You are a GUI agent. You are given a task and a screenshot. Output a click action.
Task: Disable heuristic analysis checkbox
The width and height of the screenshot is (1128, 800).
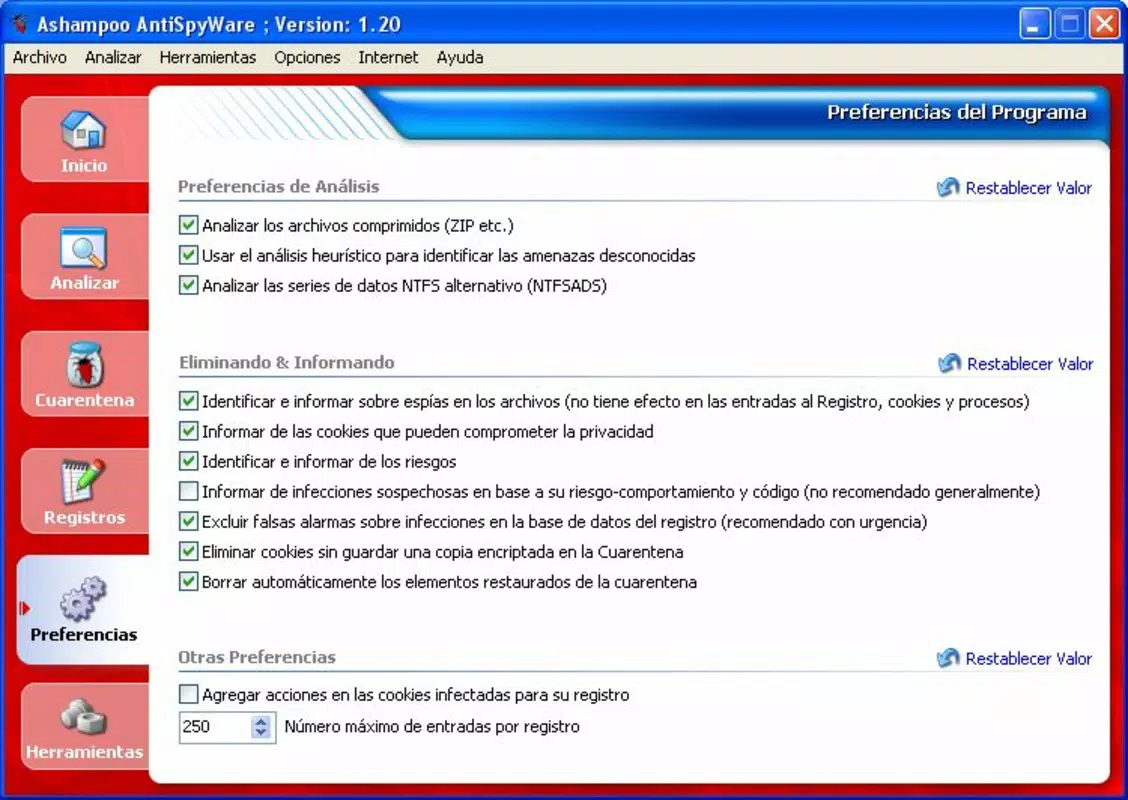(188, 255)
